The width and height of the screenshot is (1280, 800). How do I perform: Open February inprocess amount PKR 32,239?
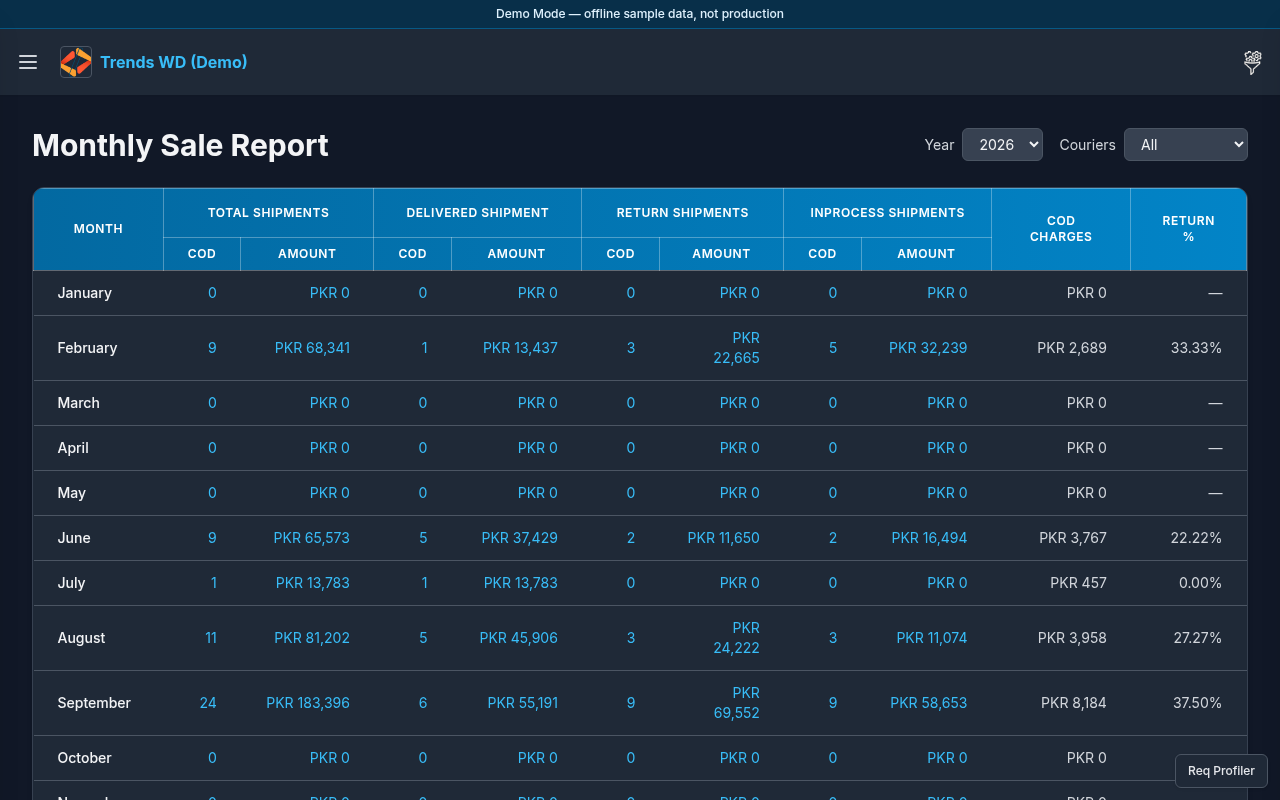click(928, 348)
